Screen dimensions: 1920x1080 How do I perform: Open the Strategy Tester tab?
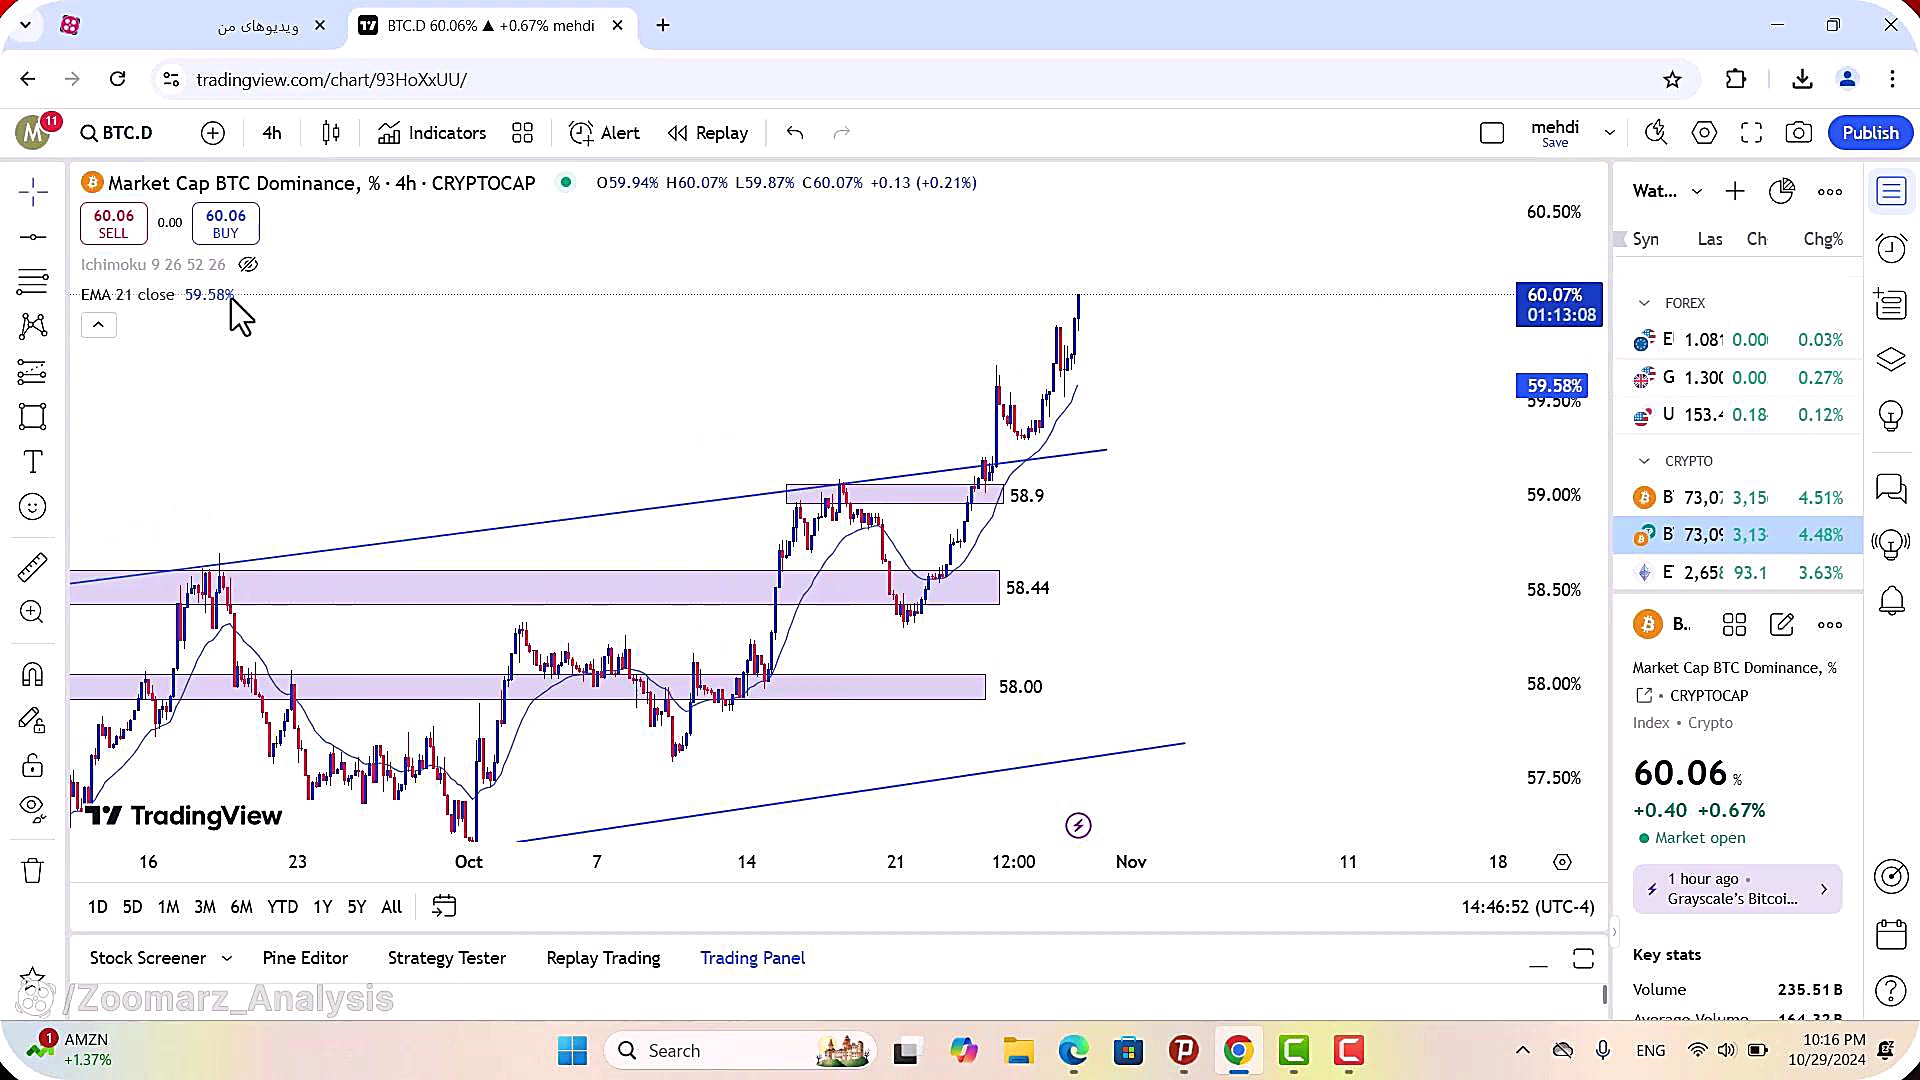point(447,958)
